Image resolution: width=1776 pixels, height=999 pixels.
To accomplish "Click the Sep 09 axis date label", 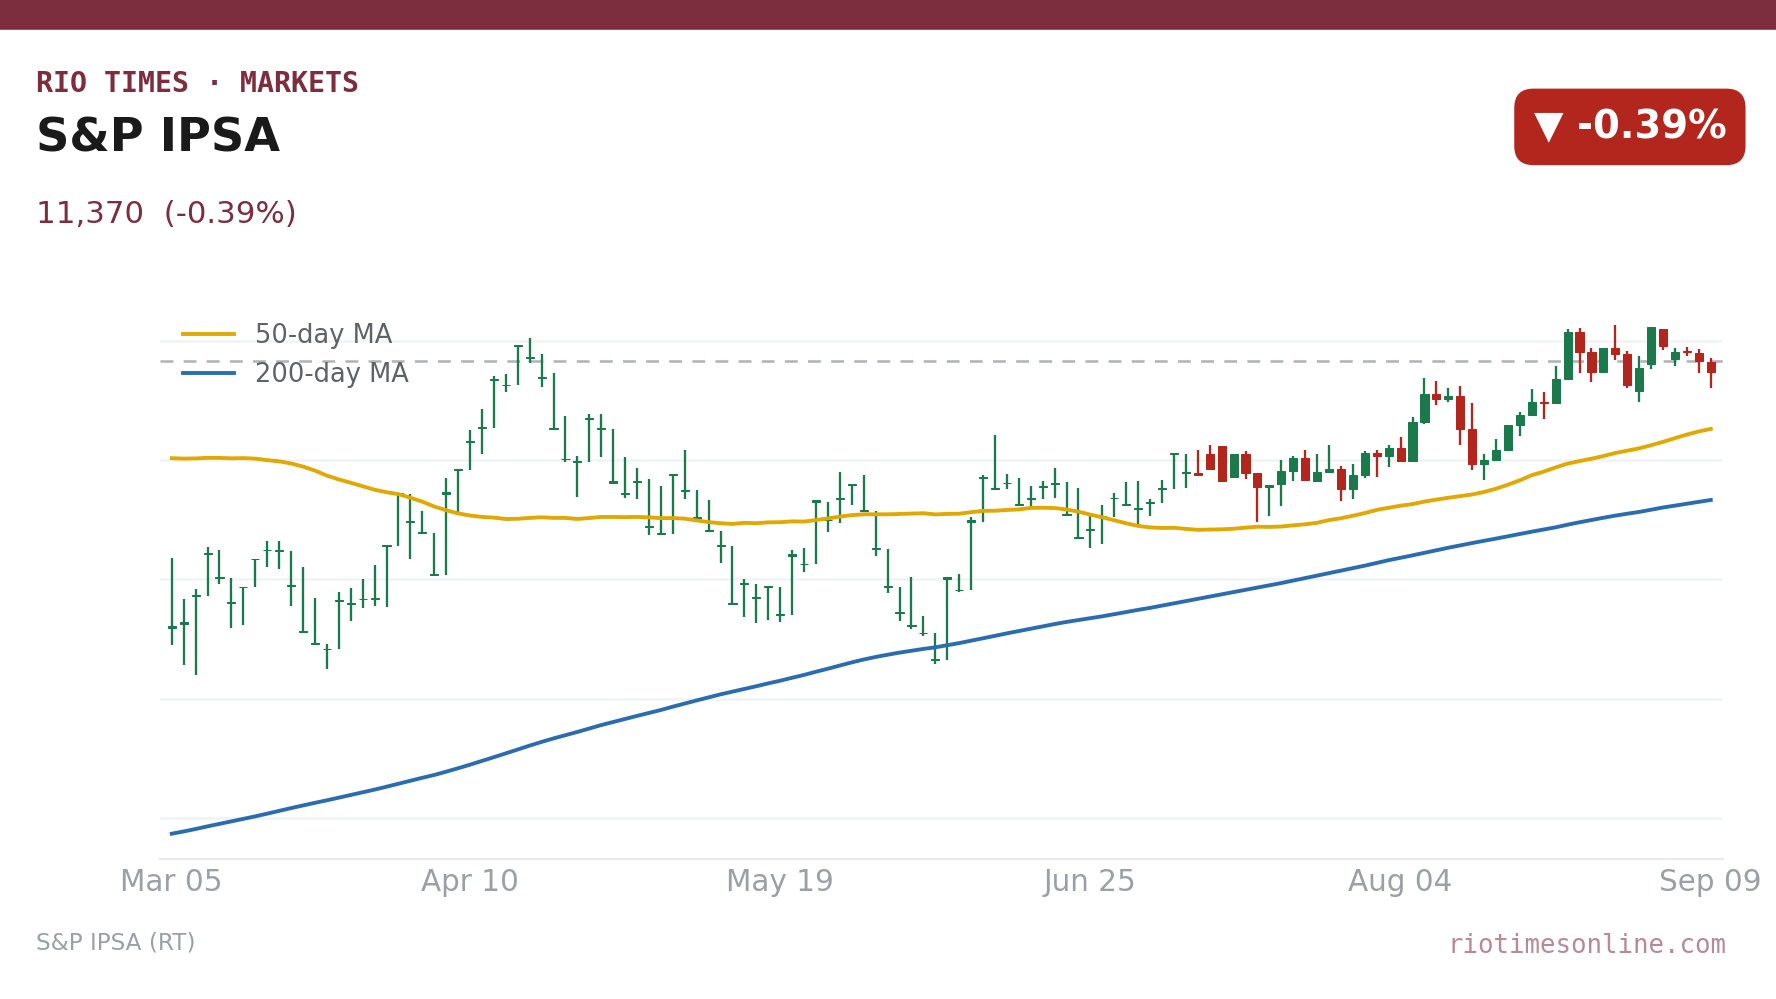I will (x=1710, y=882).
